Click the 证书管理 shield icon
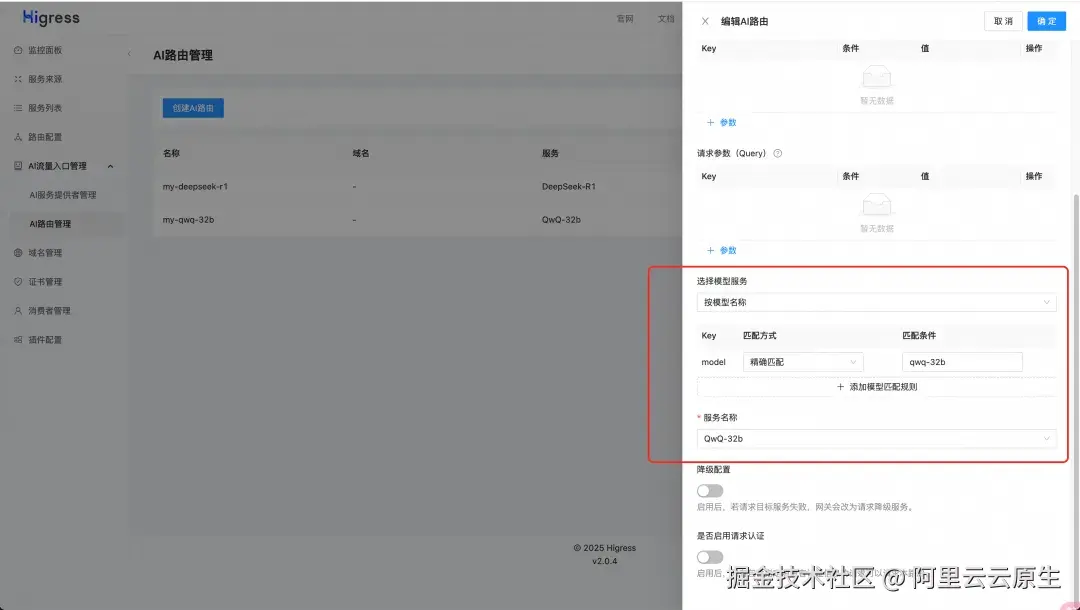The height and width of the screenshot is (610, 1080). coord(18,282)
